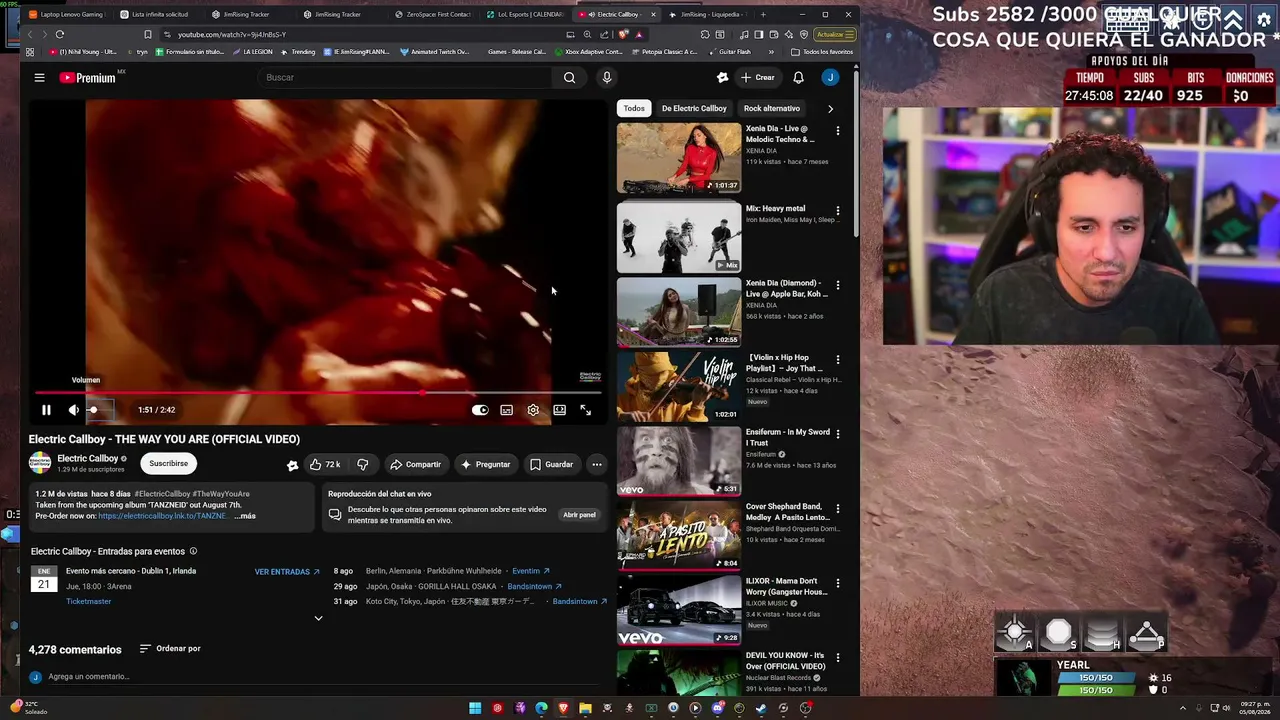
Task: Show more filter chips with the arrow
Action: click(830, 108)
